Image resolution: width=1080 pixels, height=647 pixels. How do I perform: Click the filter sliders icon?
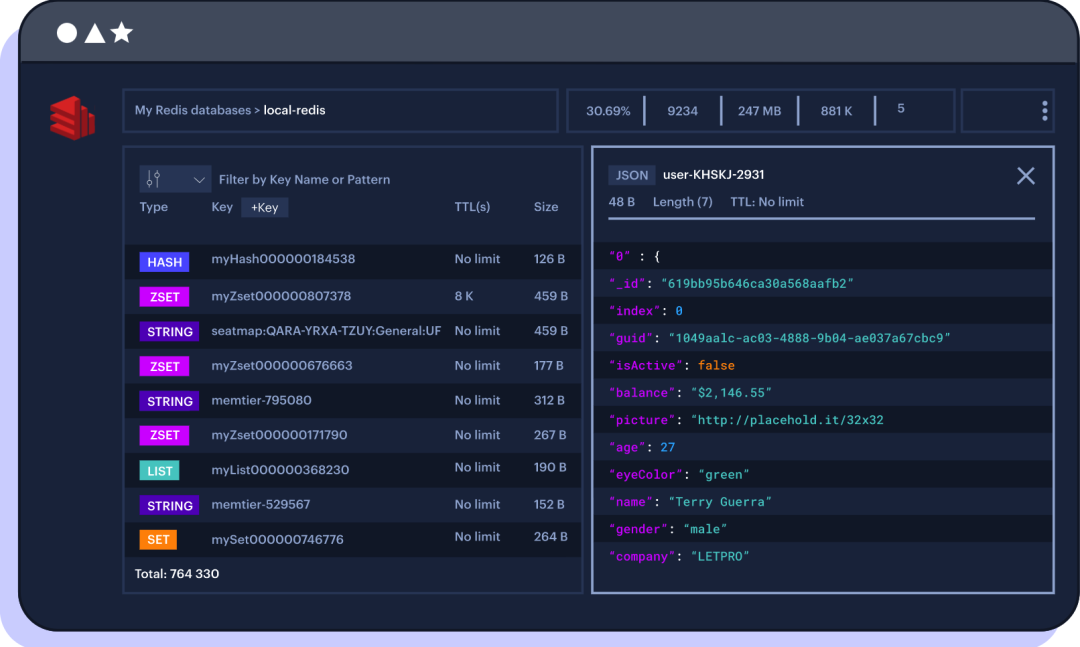[154, 179]
